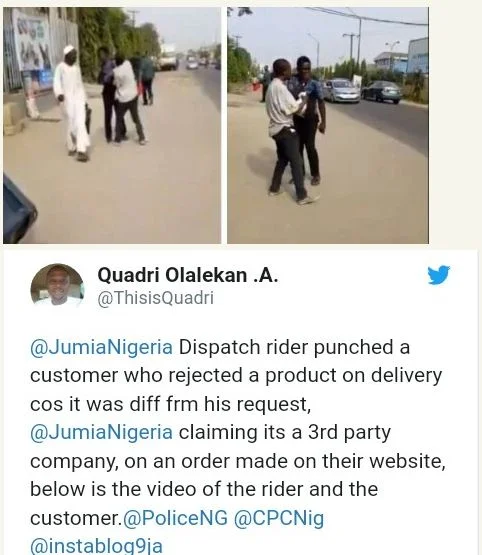
Task: Click the man in white robe
Action: click(x=73, y=103)
